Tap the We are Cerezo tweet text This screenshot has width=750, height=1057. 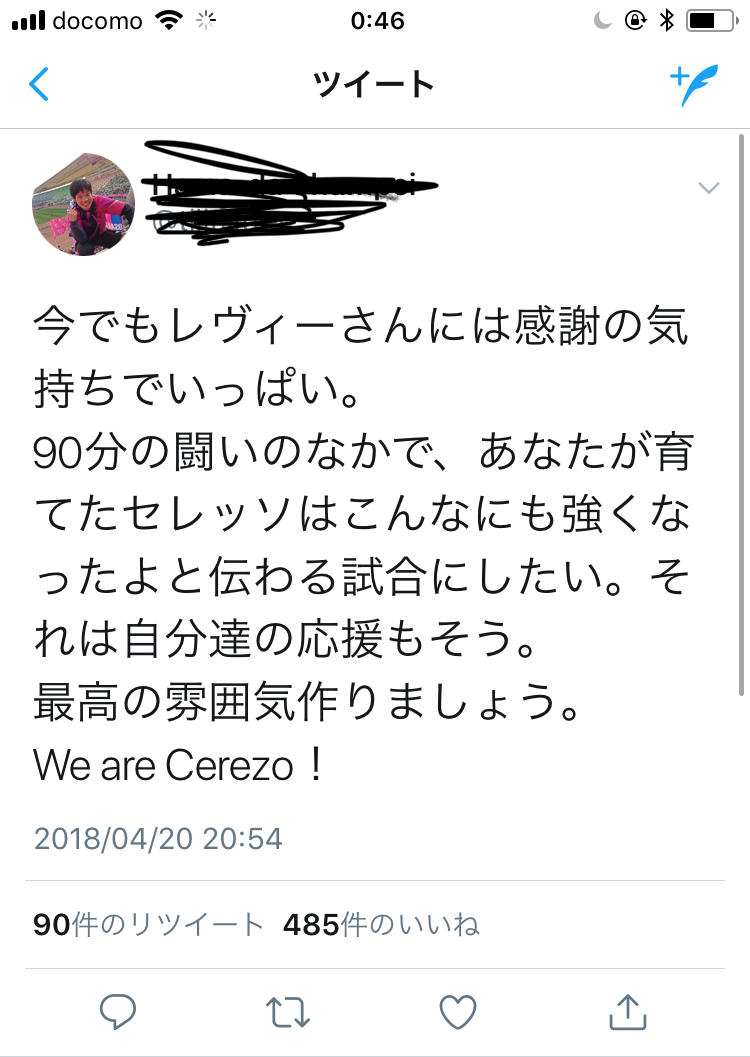tap(180, 767)
